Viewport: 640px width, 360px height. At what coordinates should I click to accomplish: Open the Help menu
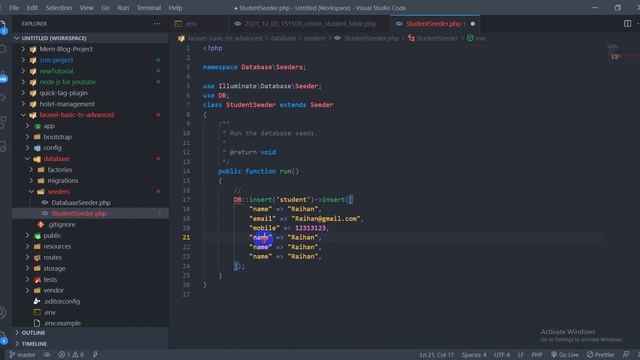(176, 8)
